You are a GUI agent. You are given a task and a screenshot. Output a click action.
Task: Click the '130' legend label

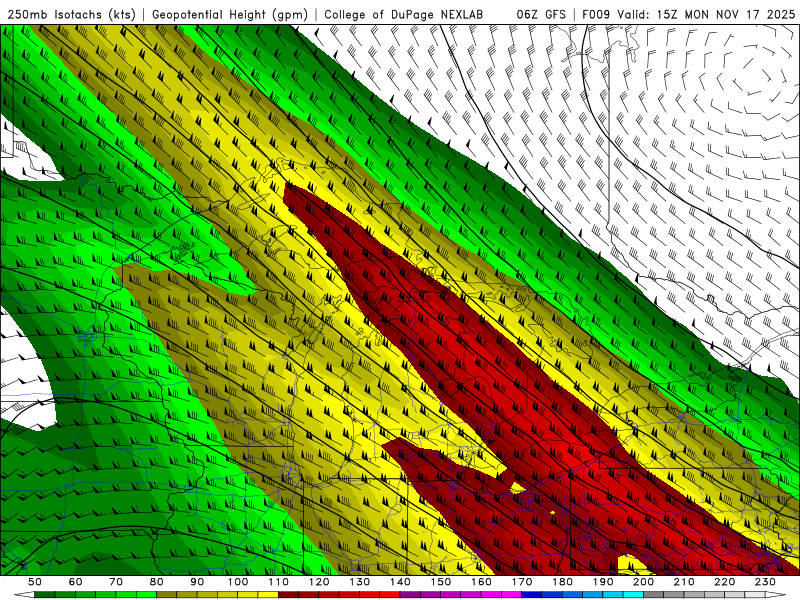click(x=360, y=582)
